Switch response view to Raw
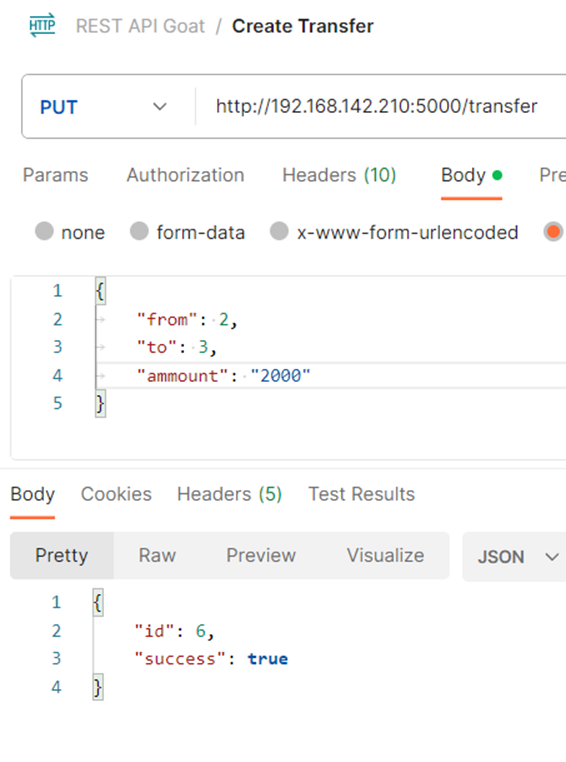 [157, 555]
